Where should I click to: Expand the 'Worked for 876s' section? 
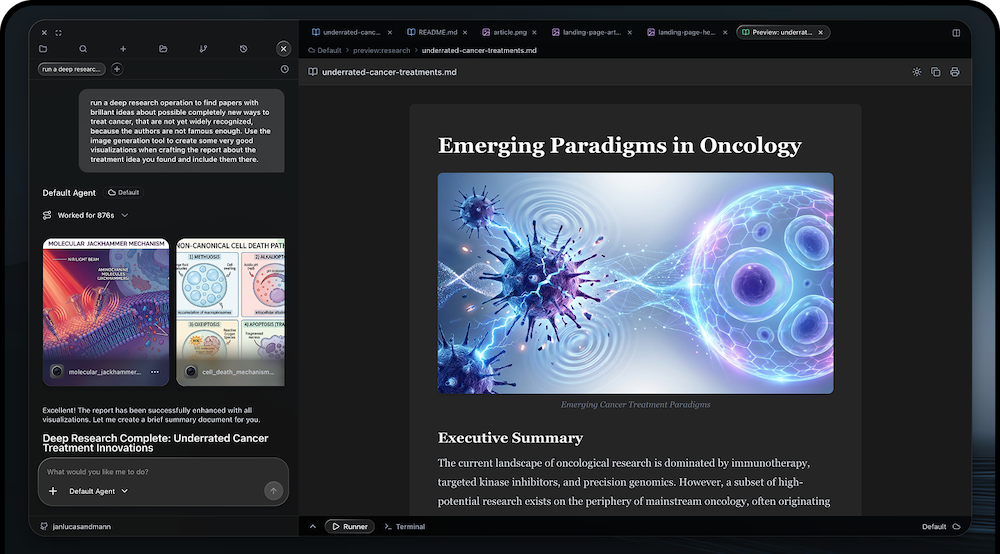(125, 215)
